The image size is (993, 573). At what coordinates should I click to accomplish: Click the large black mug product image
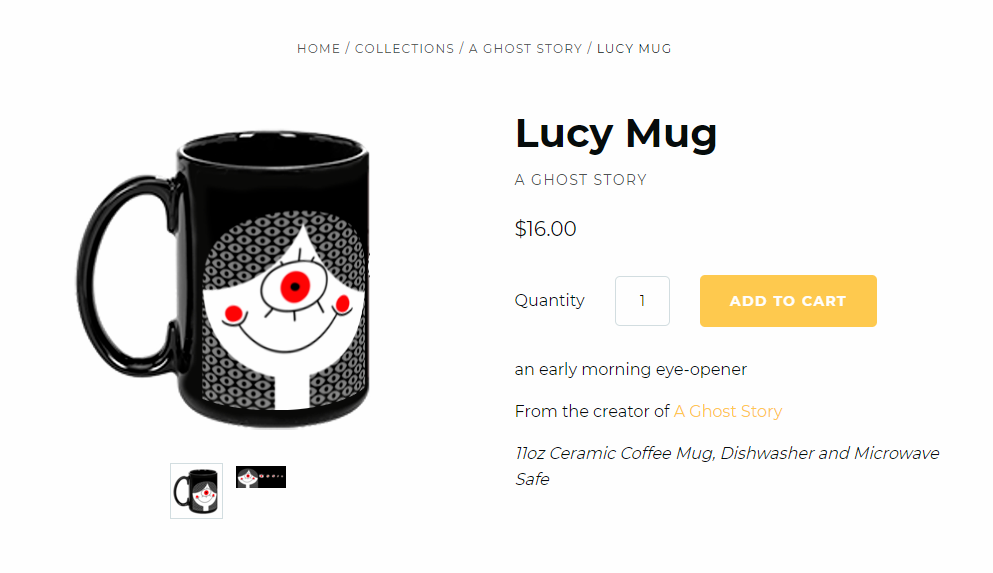223,279
